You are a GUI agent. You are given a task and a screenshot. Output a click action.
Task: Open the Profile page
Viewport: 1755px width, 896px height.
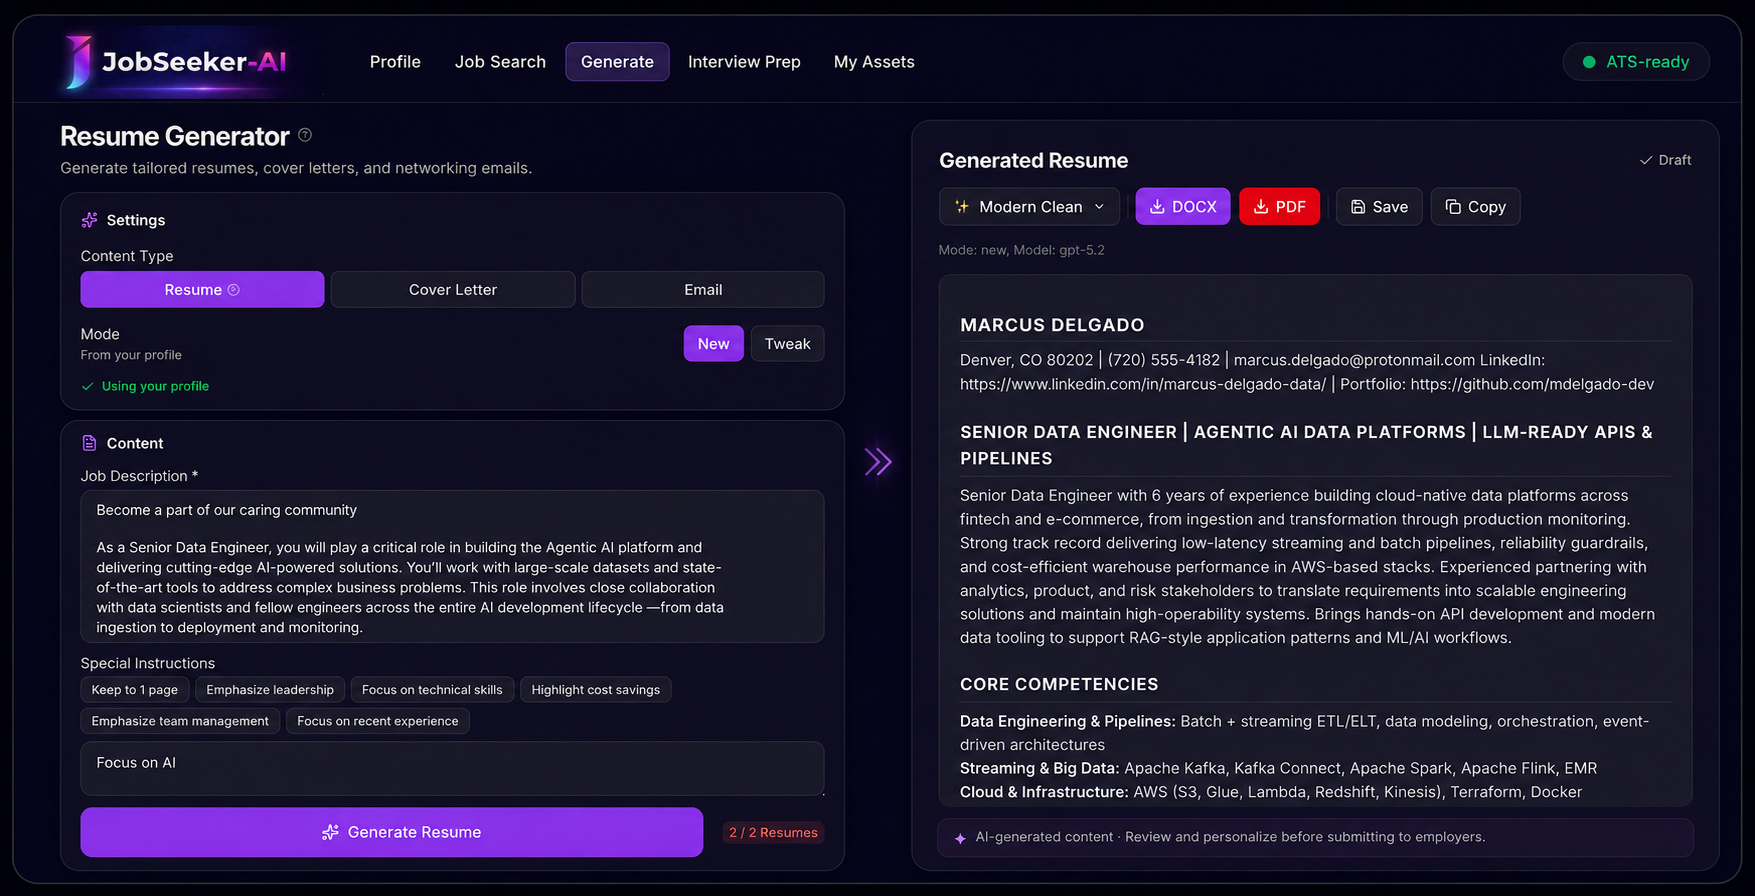point(395,62)
